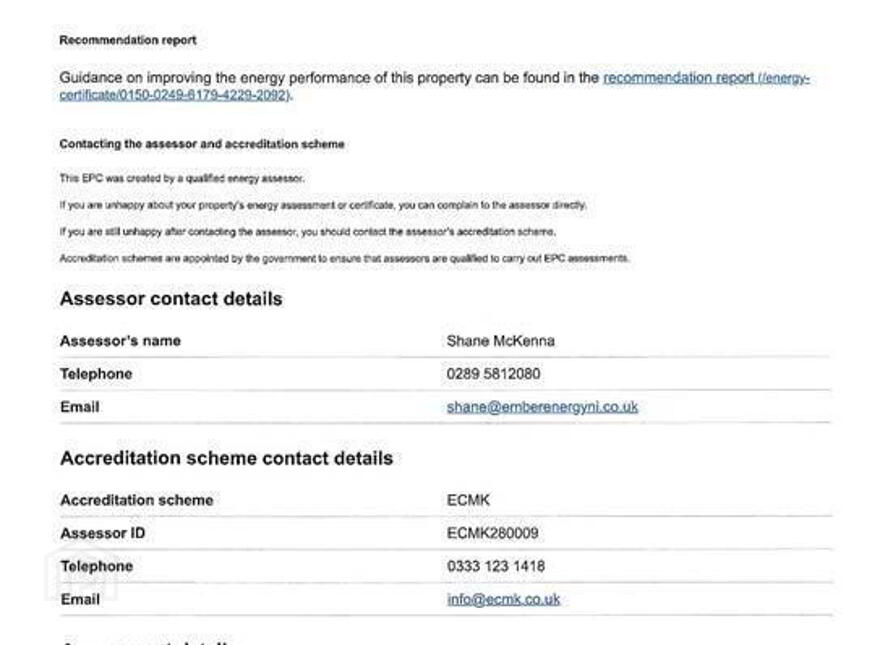Select the ECMK accreditation scheme value
The width and height of the screenshot is (880, 645).
[x=468, y=500]
